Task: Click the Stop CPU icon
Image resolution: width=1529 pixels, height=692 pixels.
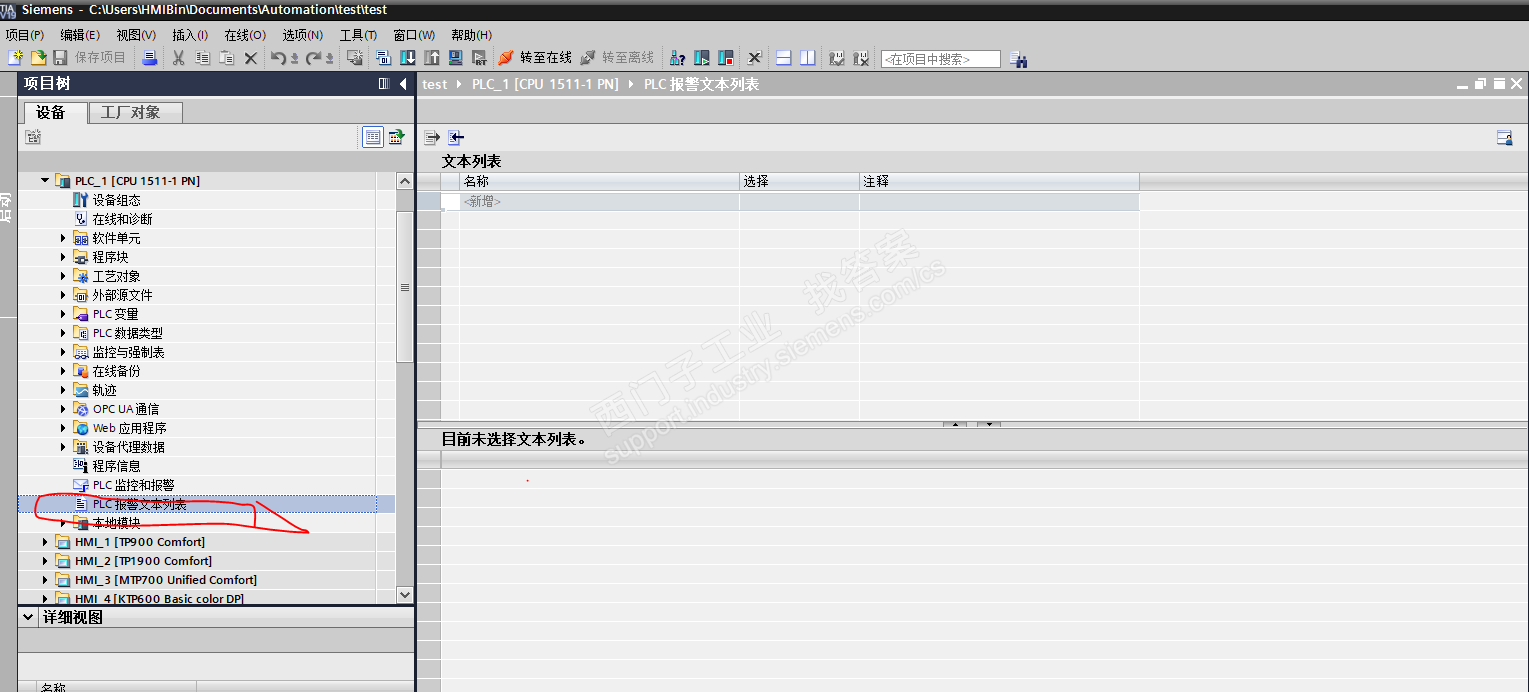Action: pos(726,58)
